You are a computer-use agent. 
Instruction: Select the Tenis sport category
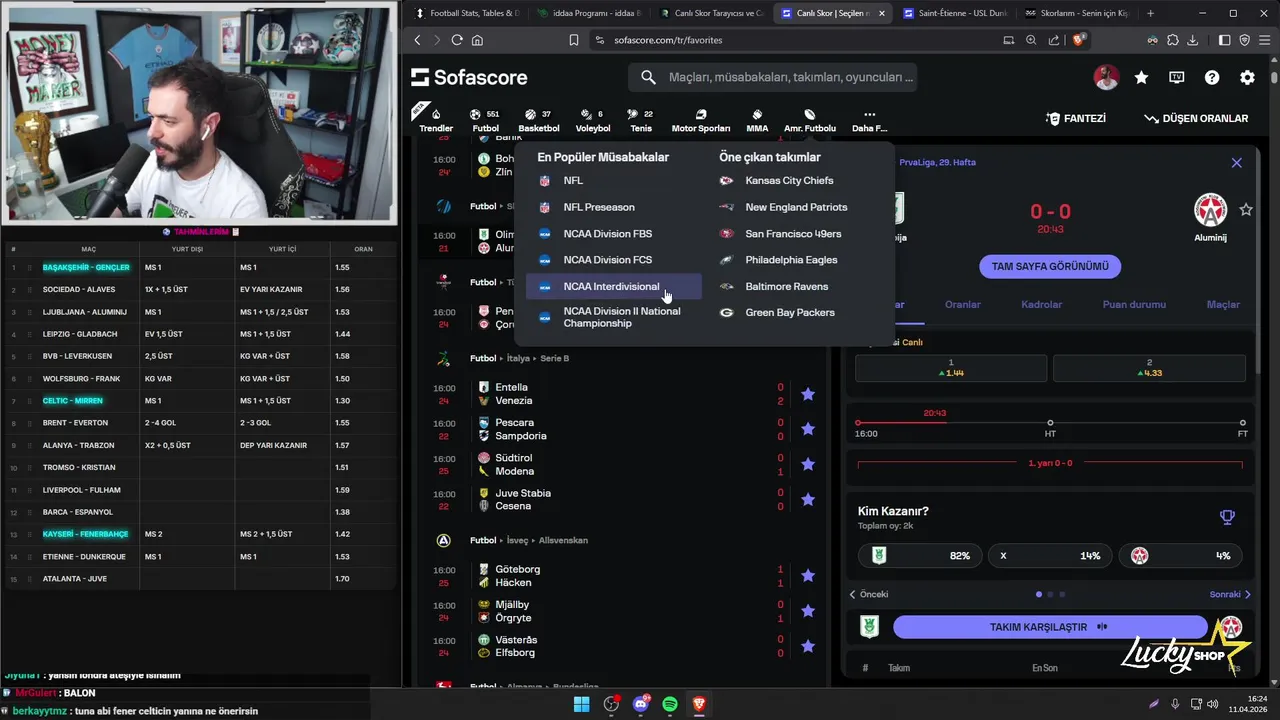[641, 120]
